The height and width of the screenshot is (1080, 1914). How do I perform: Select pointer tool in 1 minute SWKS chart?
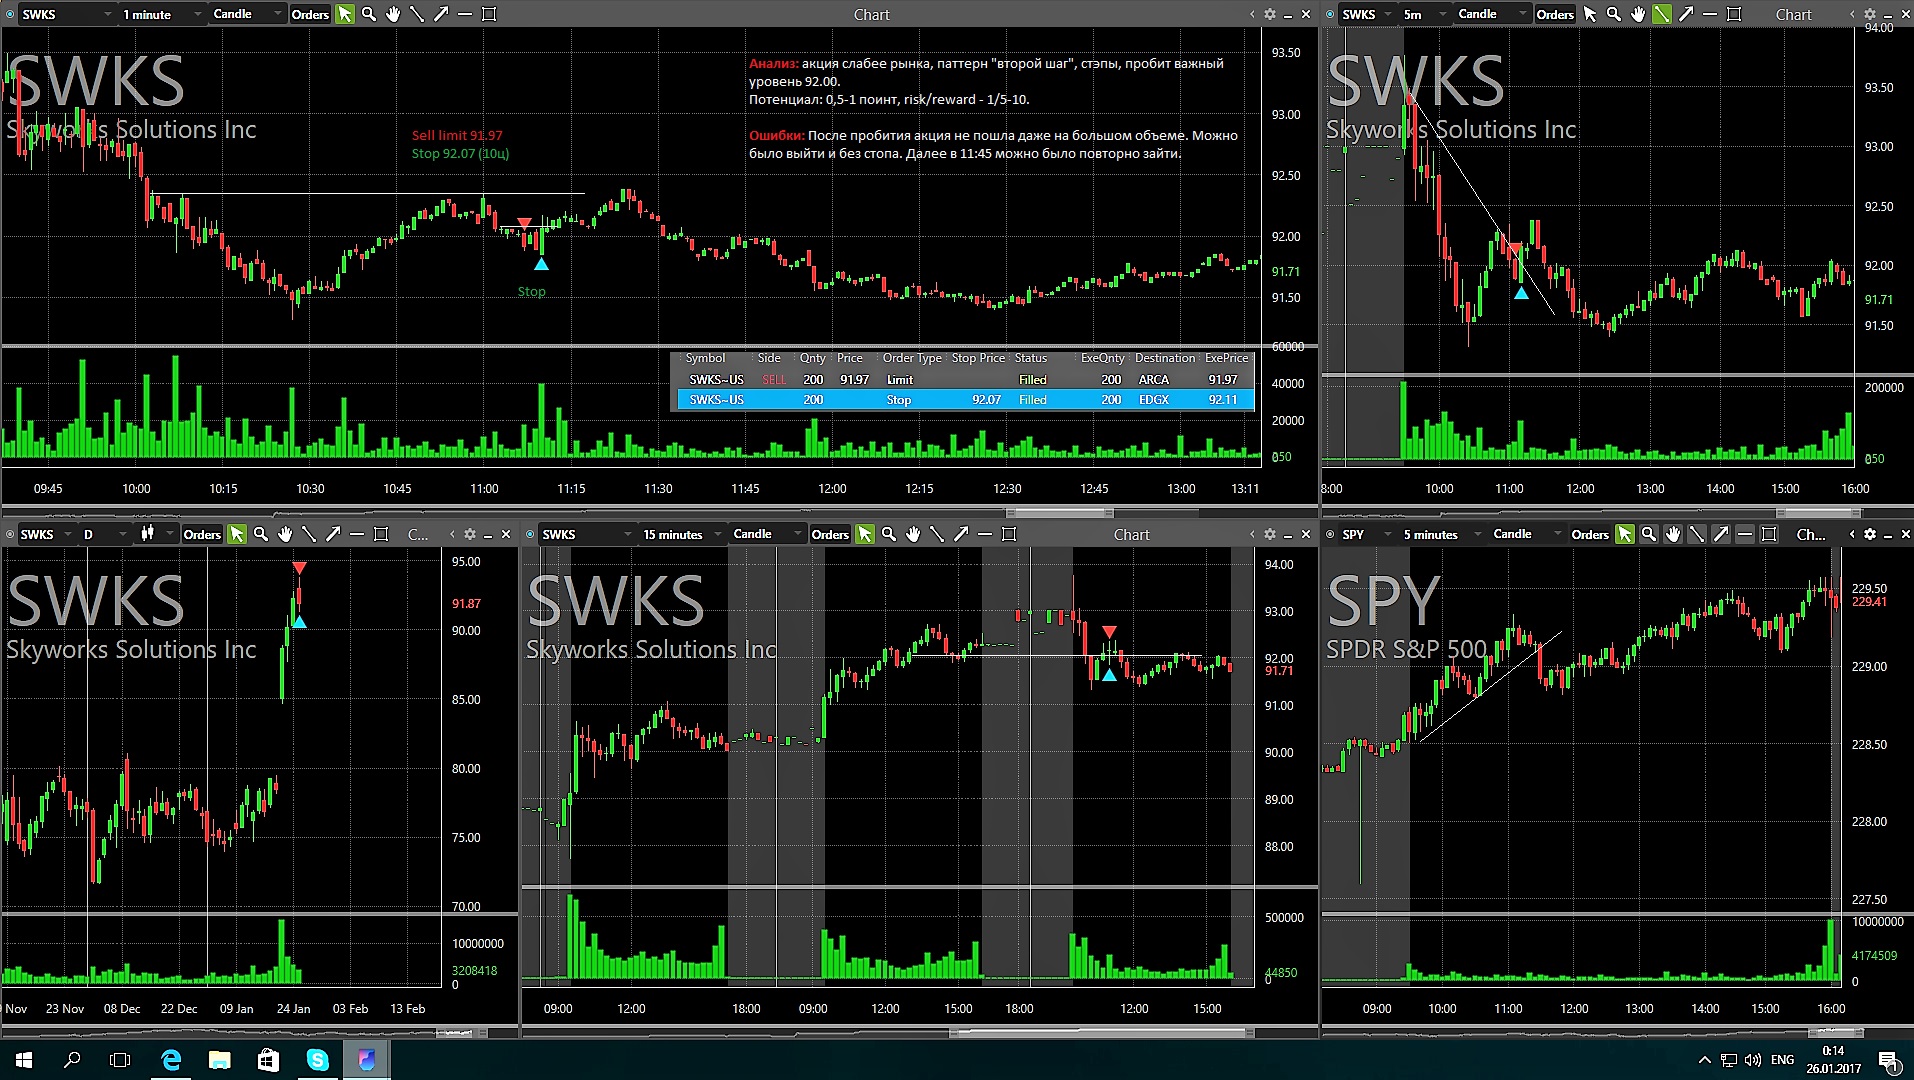coord(345,14)
